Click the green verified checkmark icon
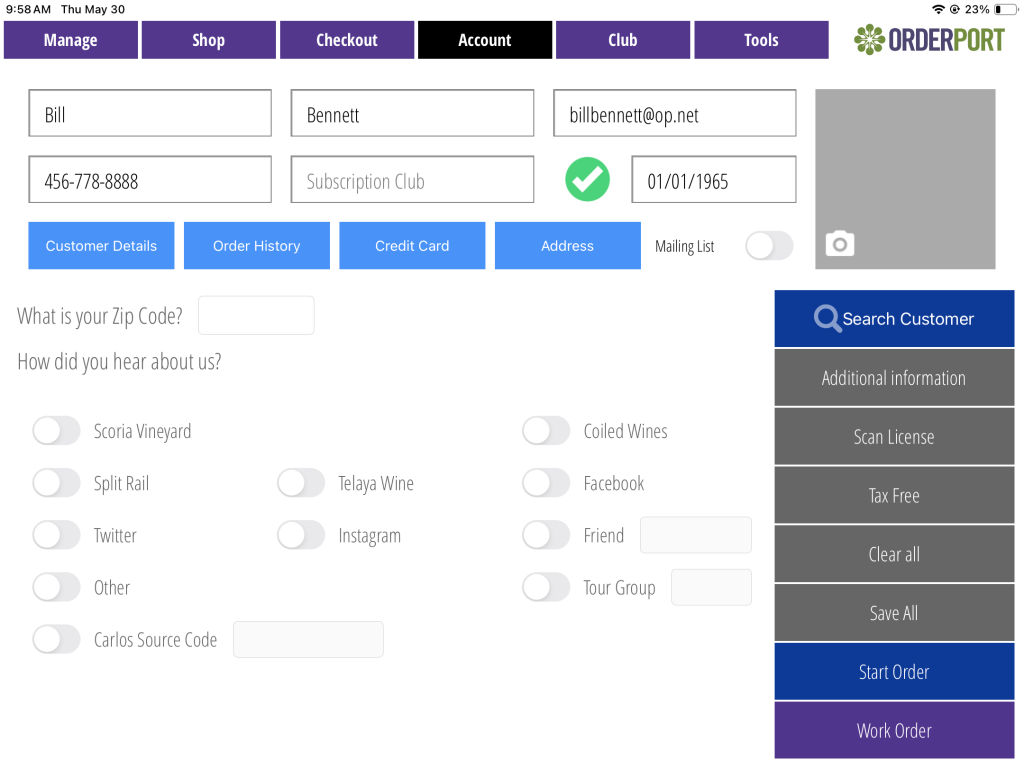Image resolution: width=1024 pixels, height=768 pixels. [587, 180]
